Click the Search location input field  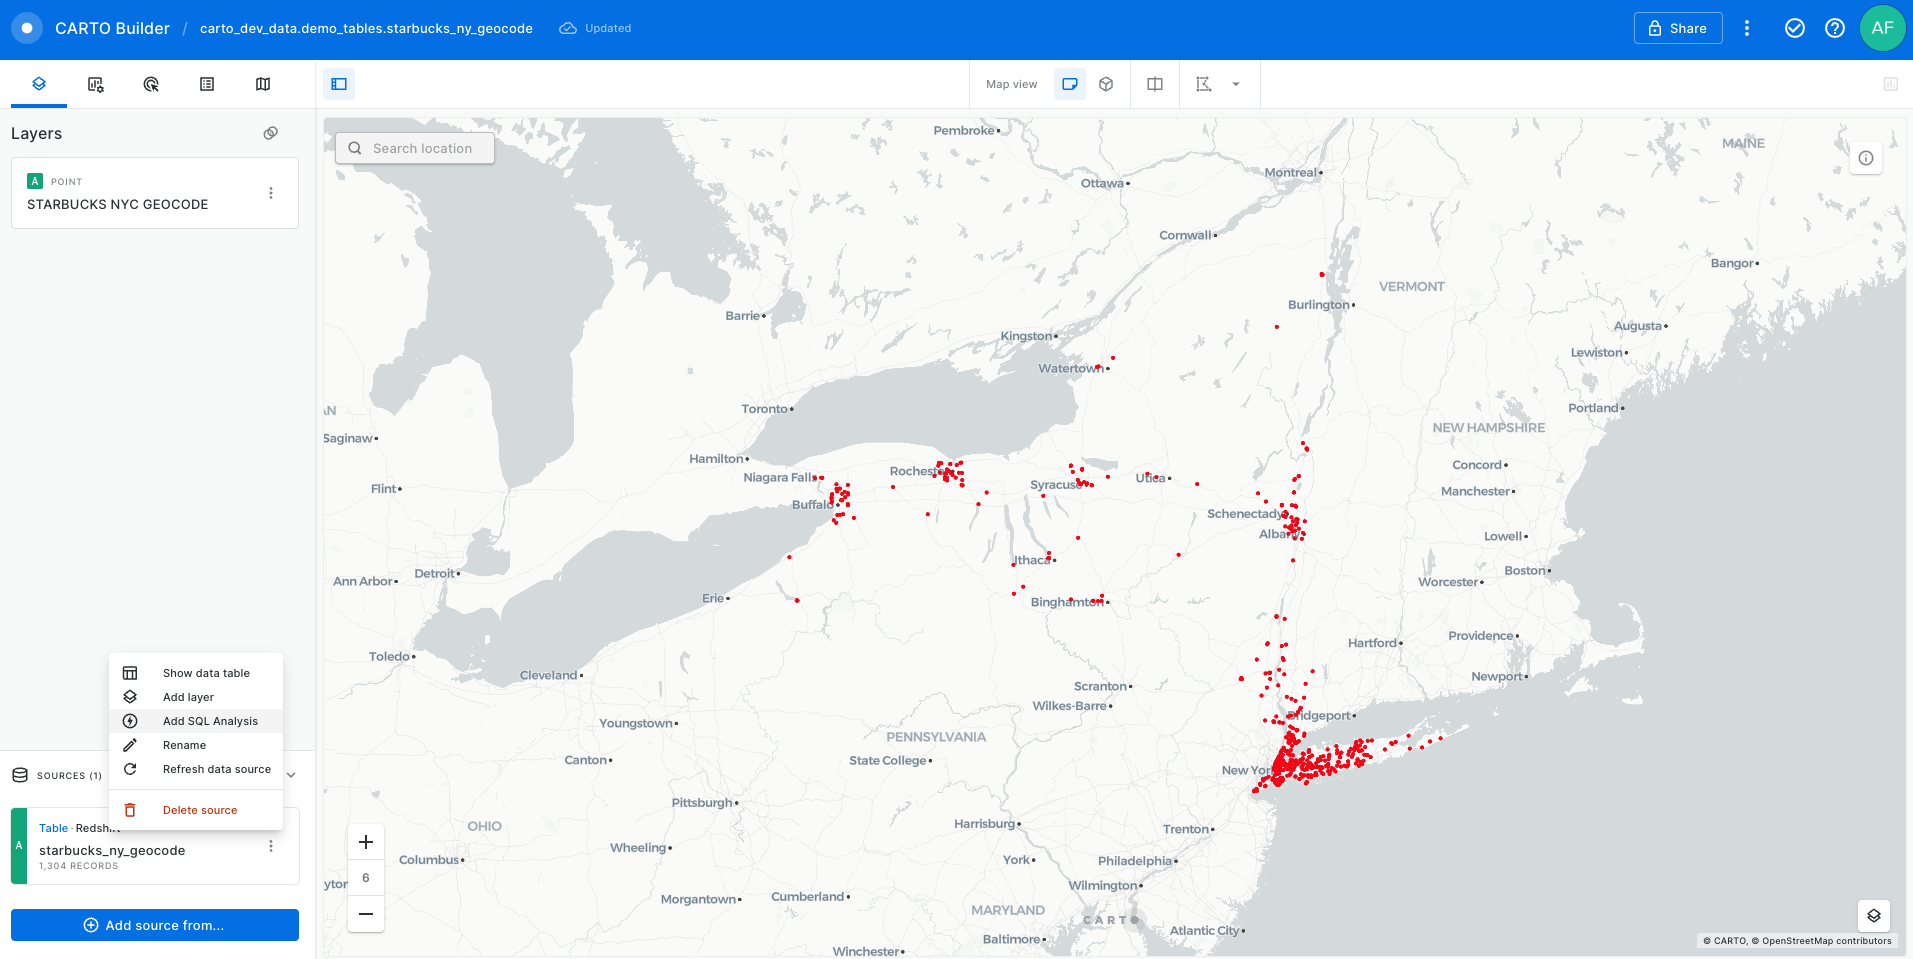point(422,148)
